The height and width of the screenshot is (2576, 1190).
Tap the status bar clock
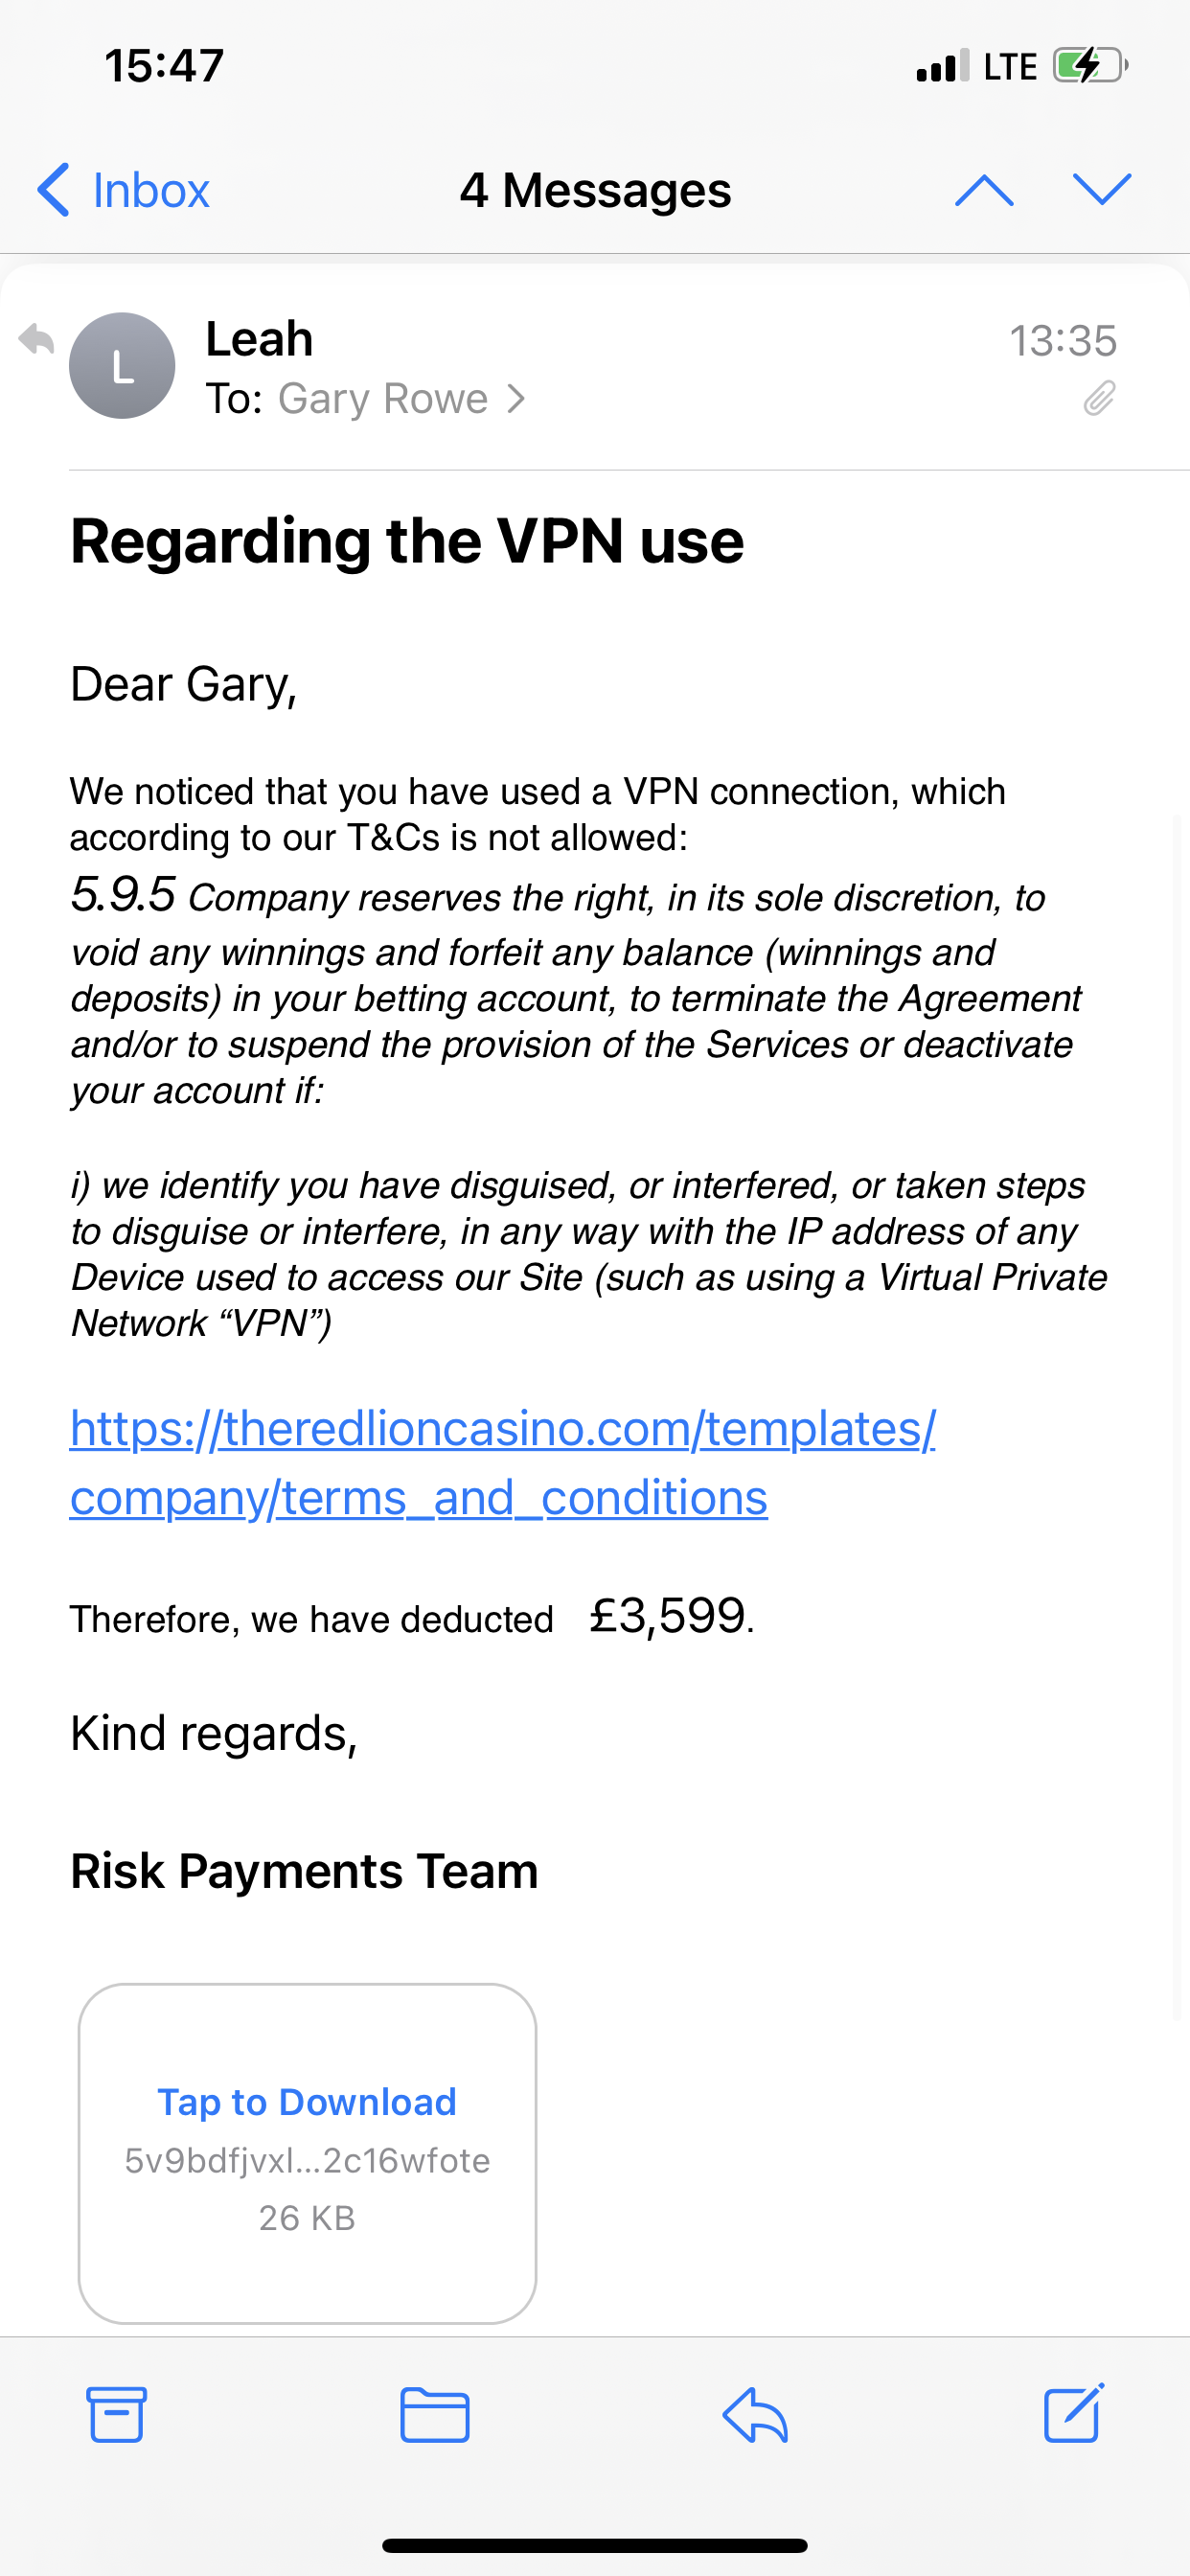click(164, 66)
